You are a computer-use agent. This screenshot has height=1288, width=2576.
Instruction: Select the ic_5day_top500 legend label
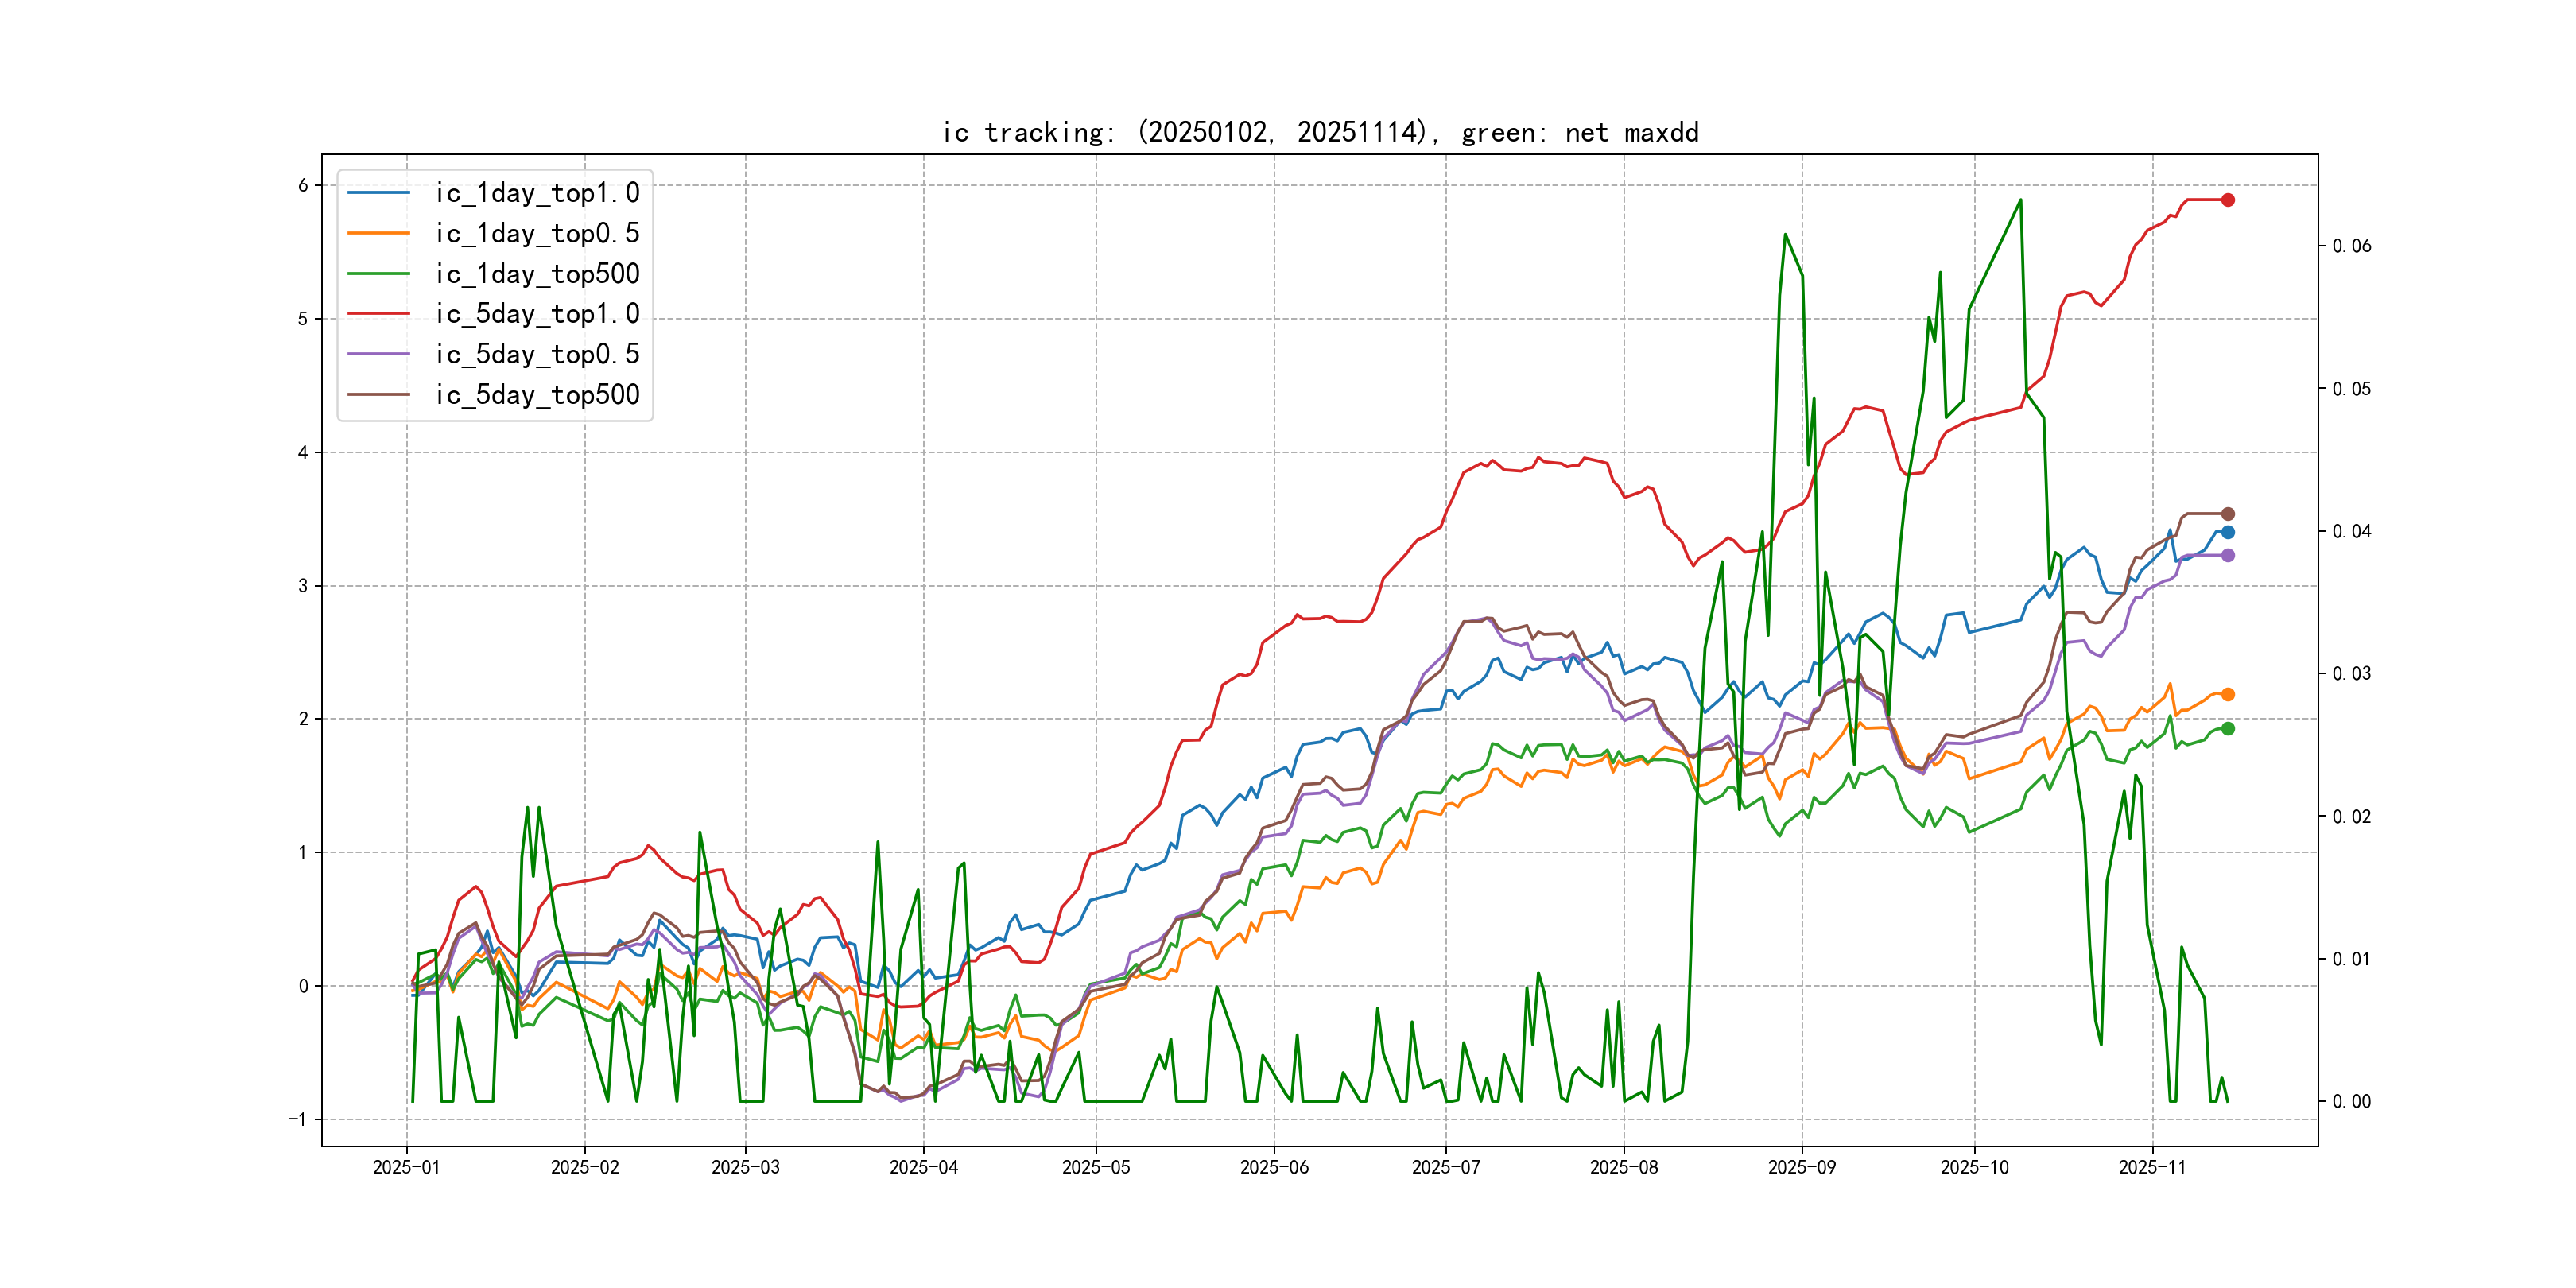pos(537,395)
